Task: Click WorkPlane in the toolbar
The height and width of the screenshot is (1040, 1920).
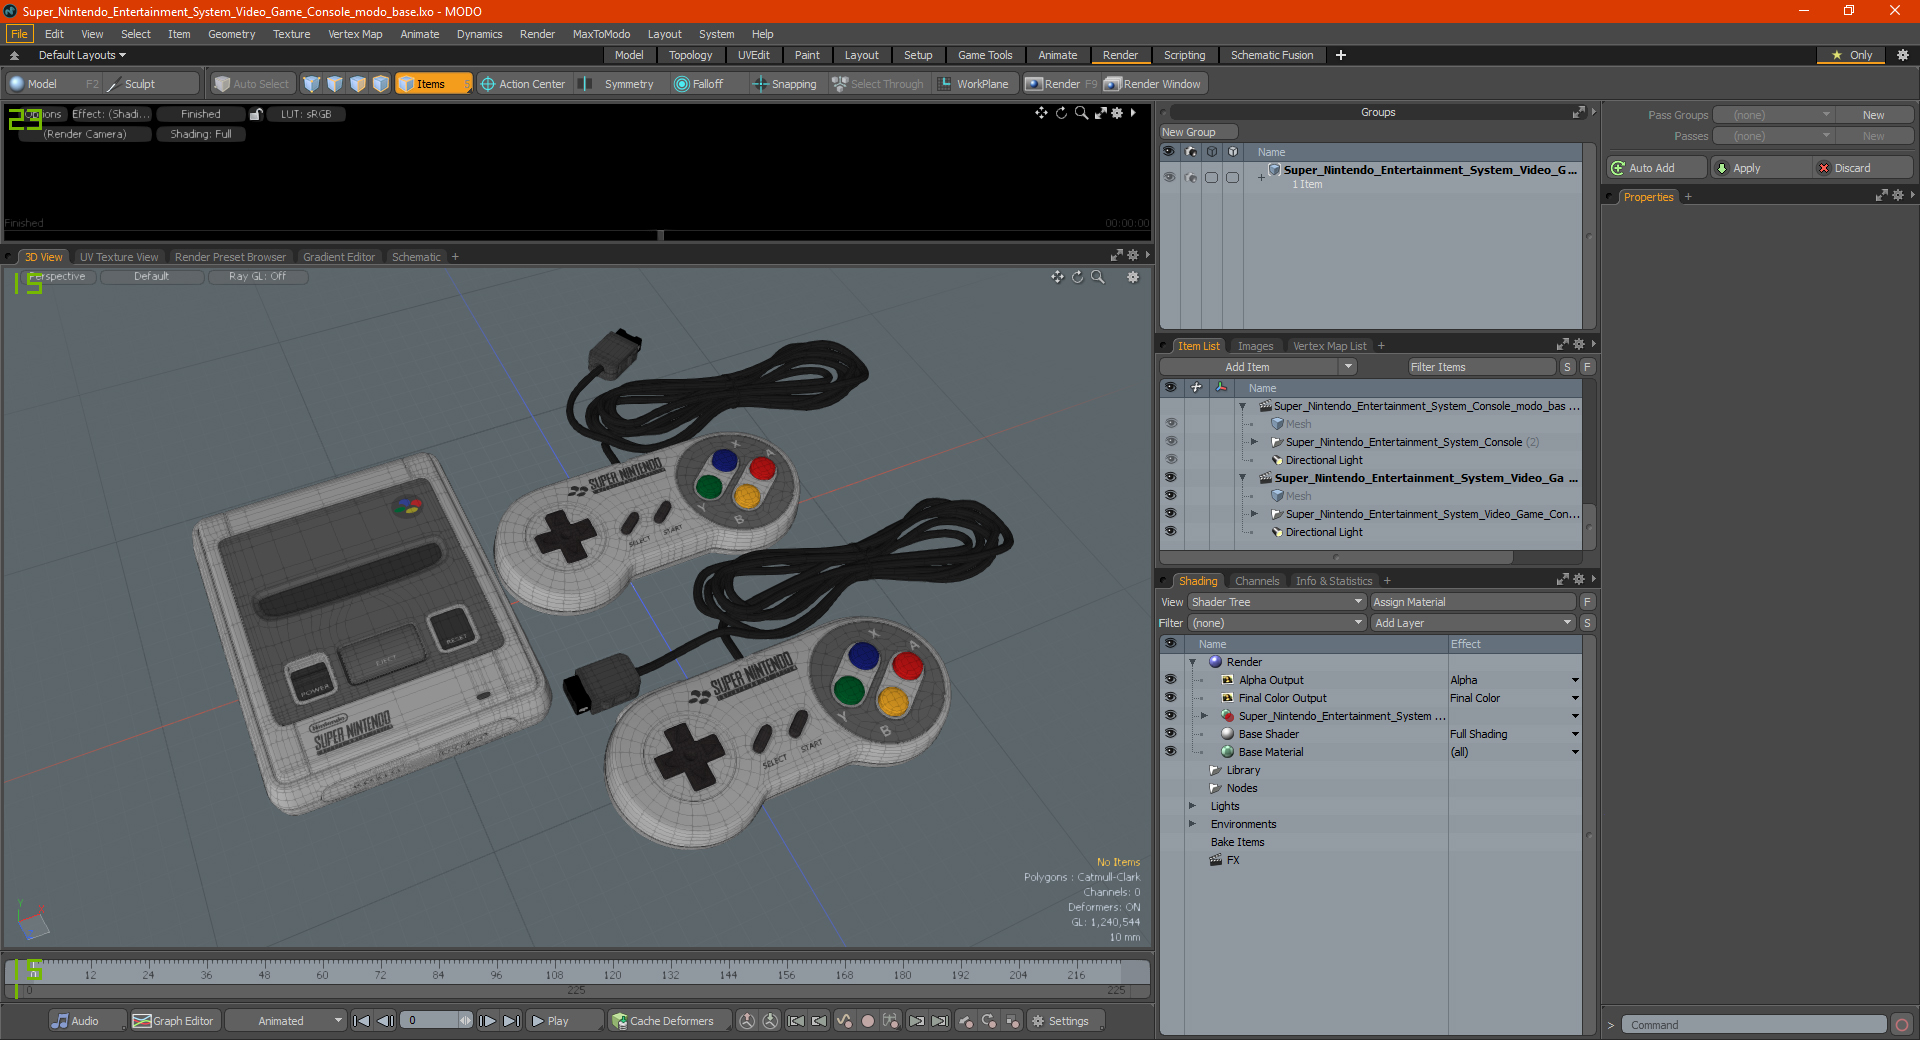Action: [x=974, y=84]
